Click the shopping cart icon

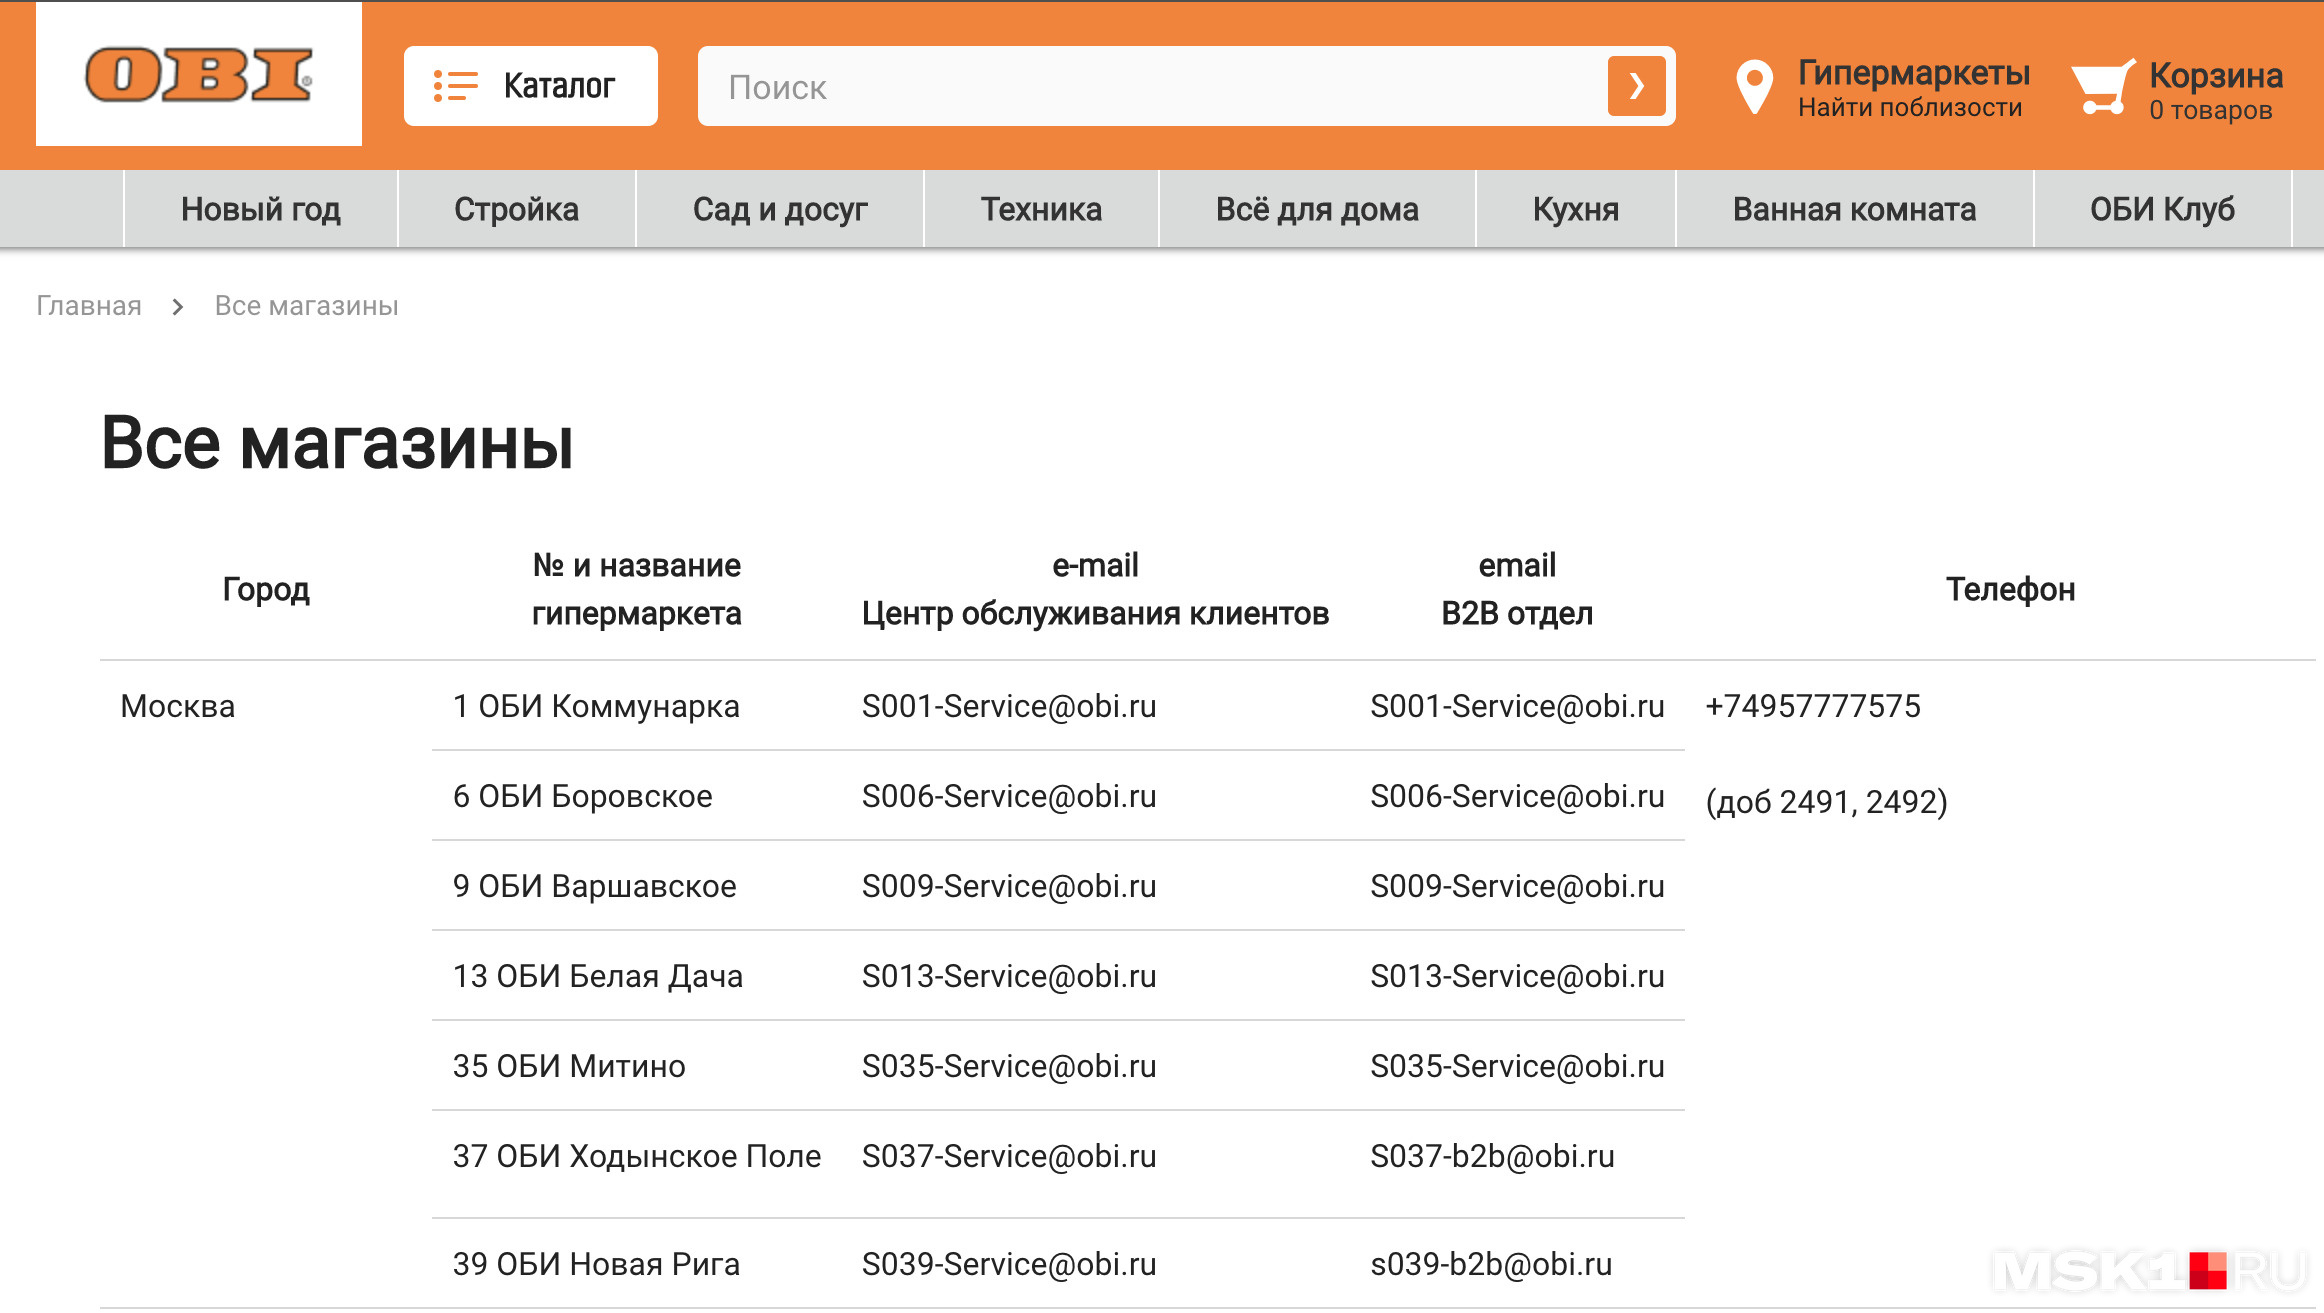[2103, 88]
